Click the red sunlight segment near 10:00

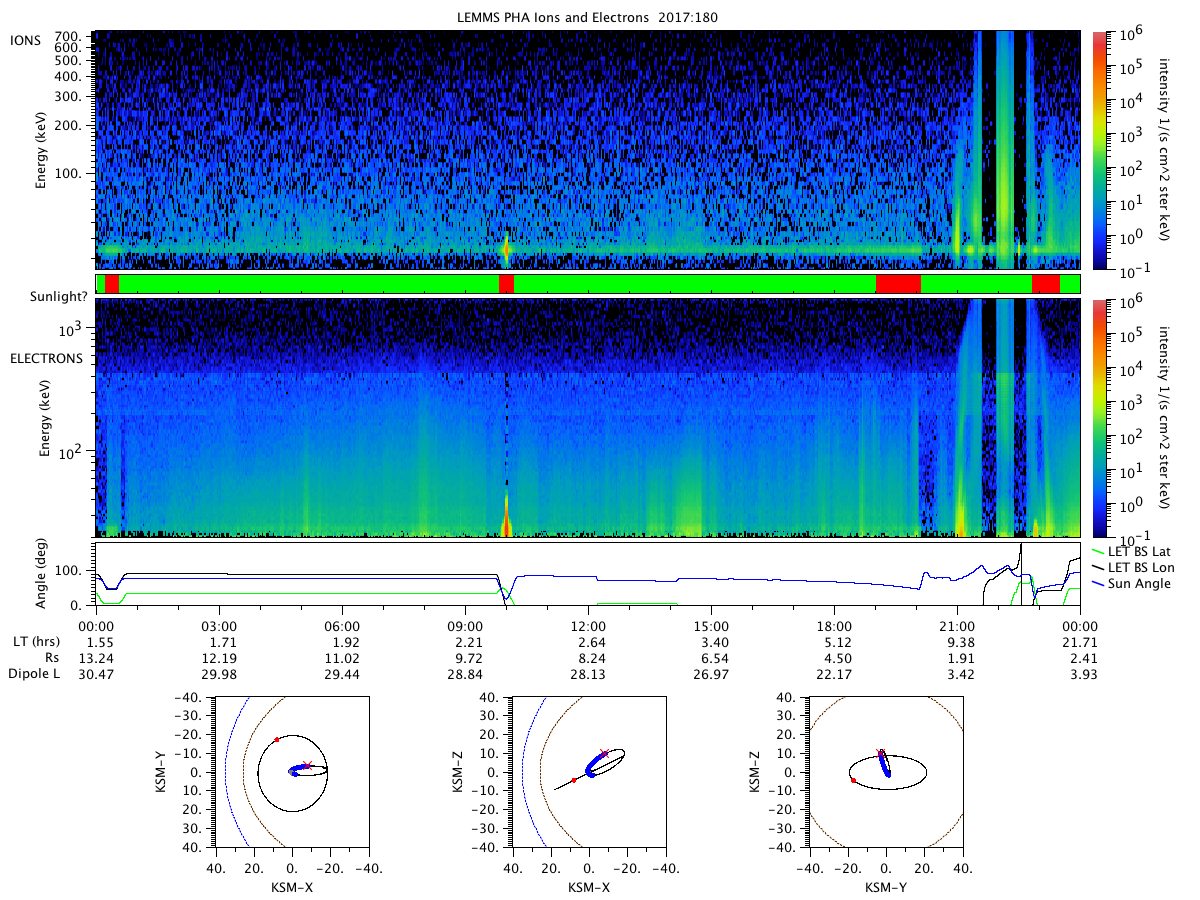pyautogui.click(x=506, y=284)
